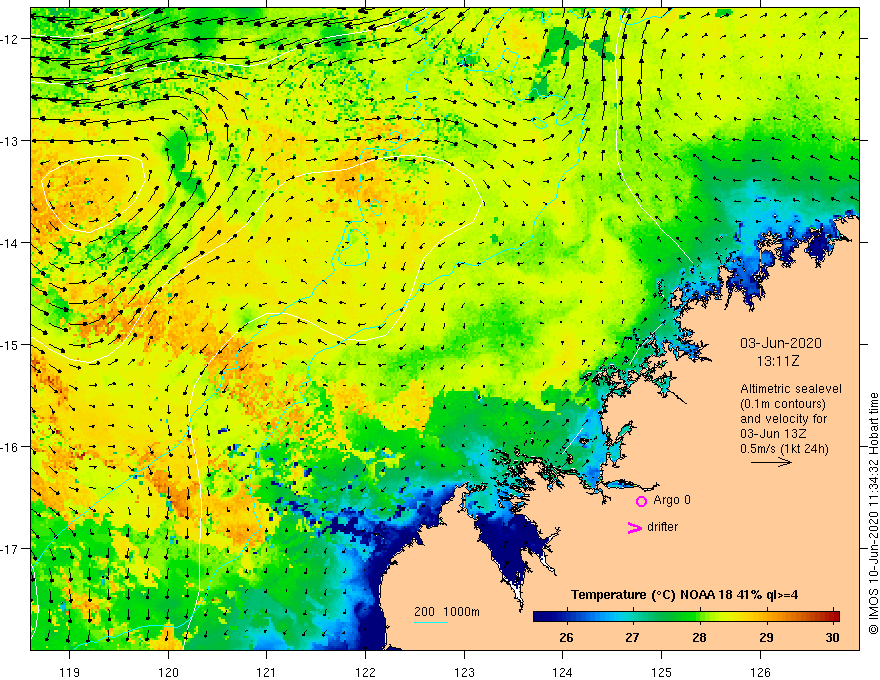Click longitude axis label 124

pyautogui.click(x=563, y=672)
